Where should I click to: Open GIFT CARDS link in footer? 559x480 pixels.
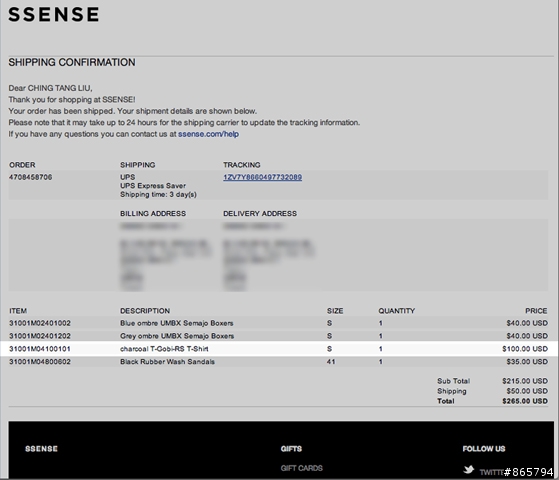coord(302,468)
